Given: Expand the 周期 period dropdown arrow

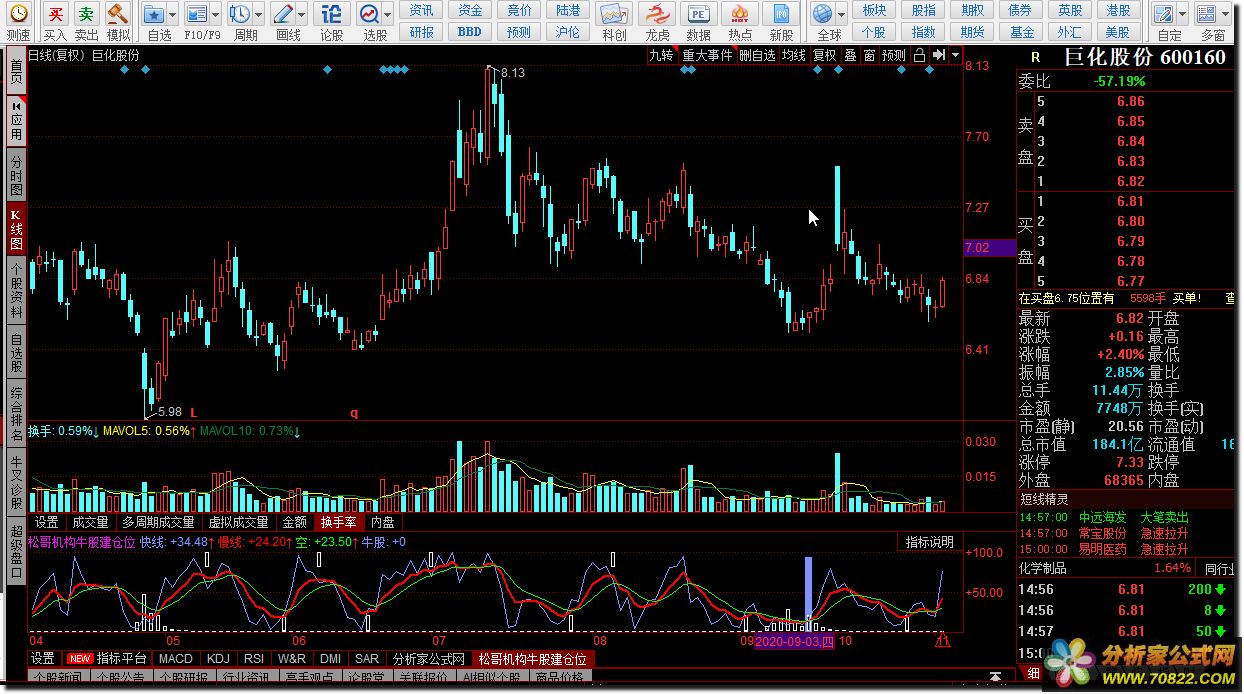Looking at the screenshot, I should click(259, 15).
